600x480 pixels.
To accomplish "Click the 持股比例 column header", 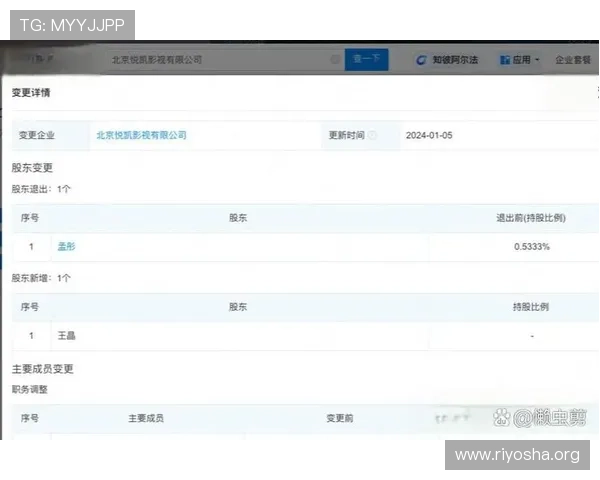I will pyautogui.click(x=531, y=307).
